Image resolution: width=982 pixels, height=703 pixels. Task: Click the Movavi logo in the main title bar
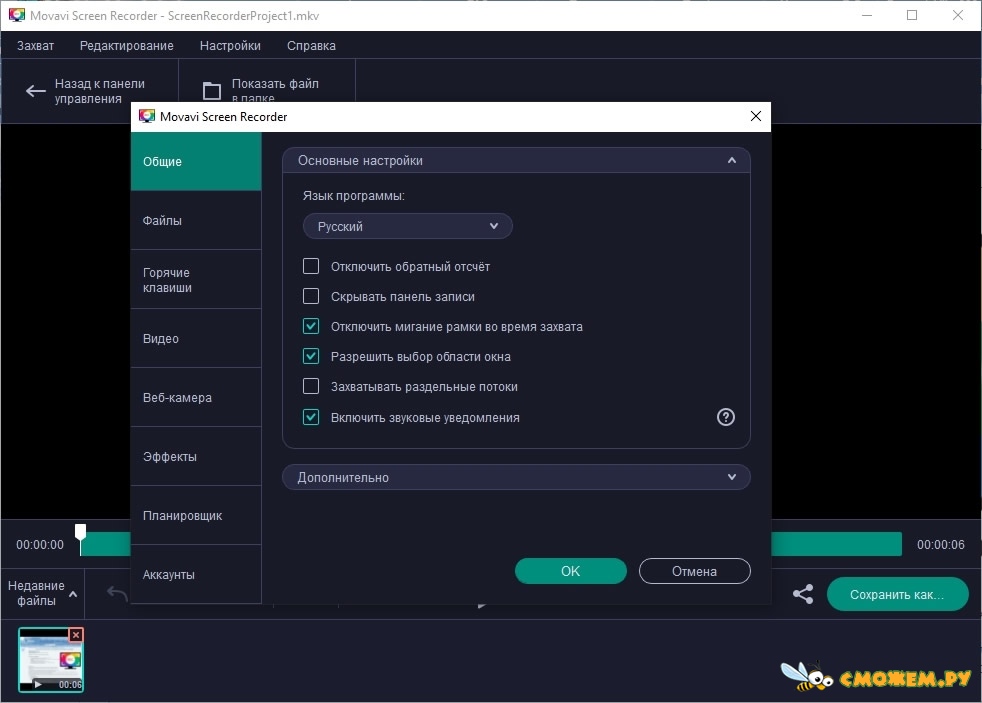(16, 15)
